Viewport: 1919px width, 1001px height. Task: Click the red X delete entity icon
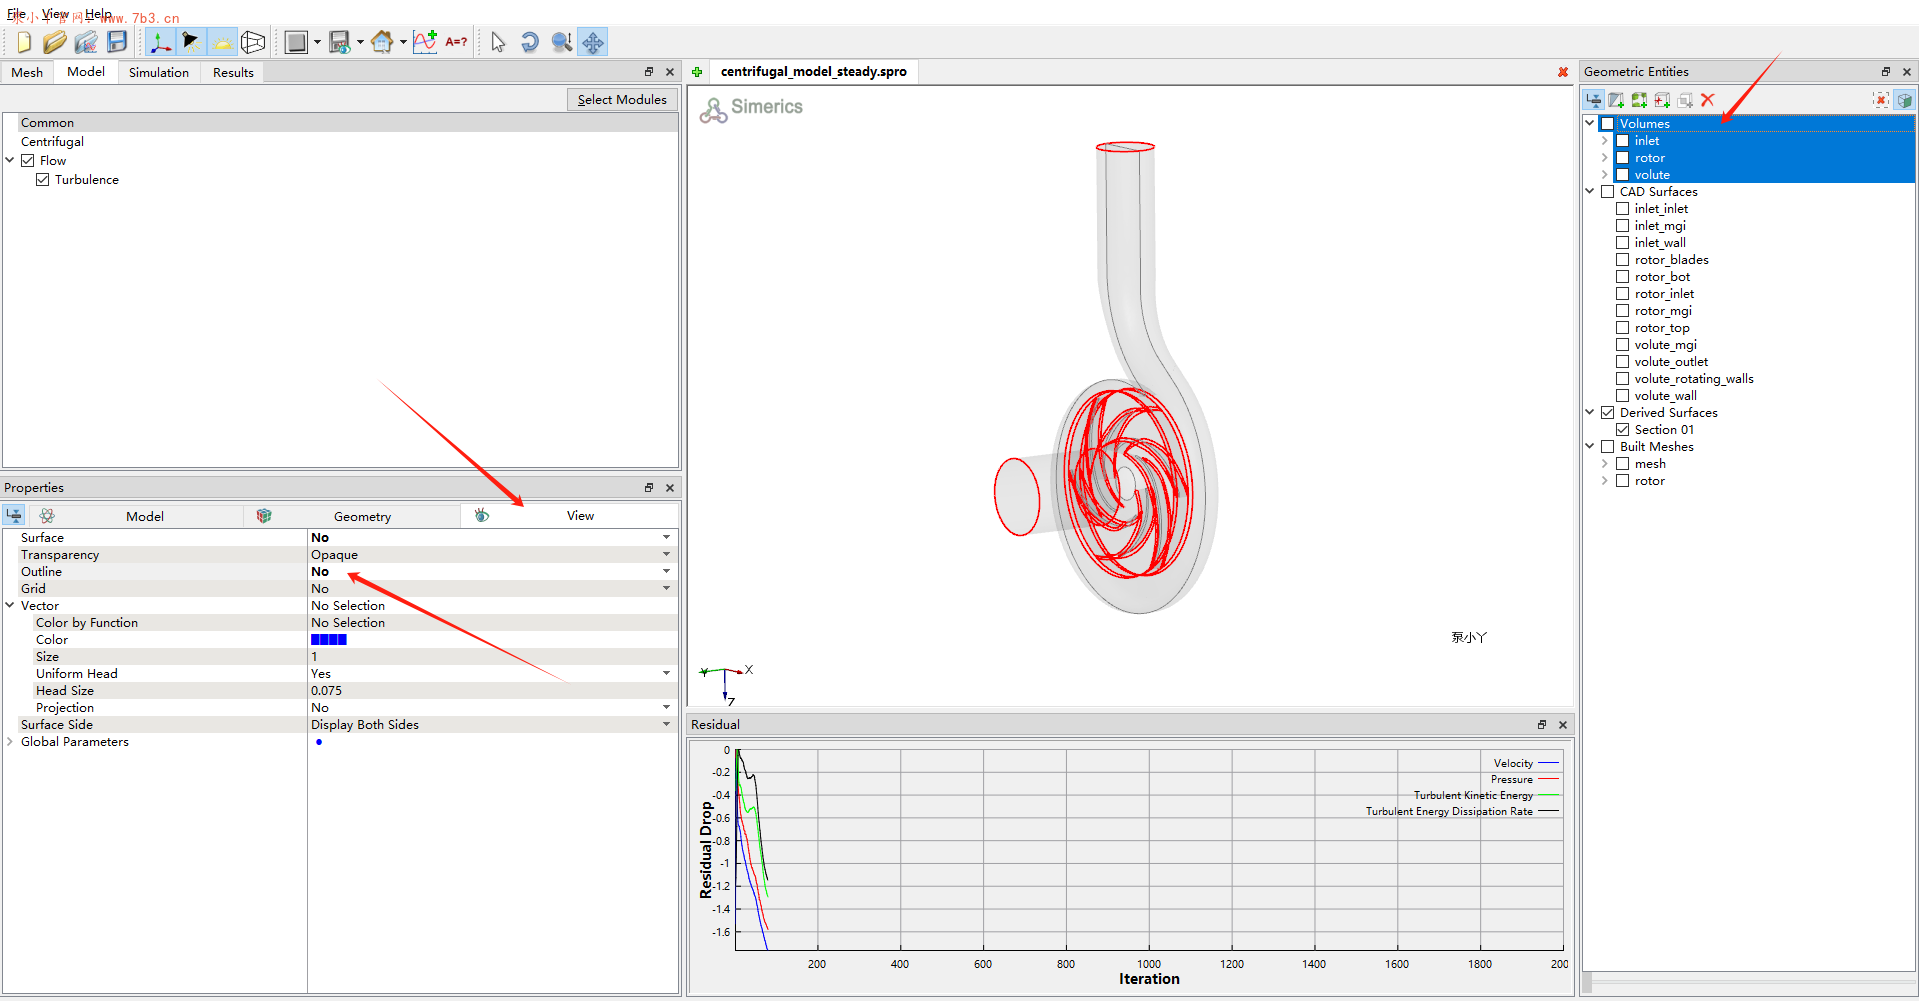1708,100
